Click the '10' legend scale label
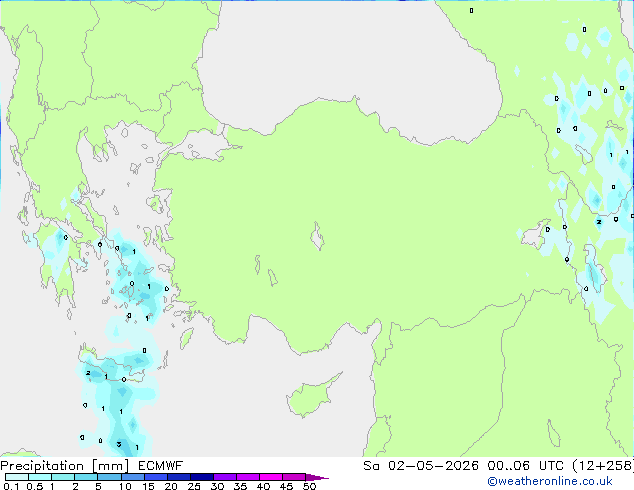Screen dimensions: 634x490 pos(125,486)
